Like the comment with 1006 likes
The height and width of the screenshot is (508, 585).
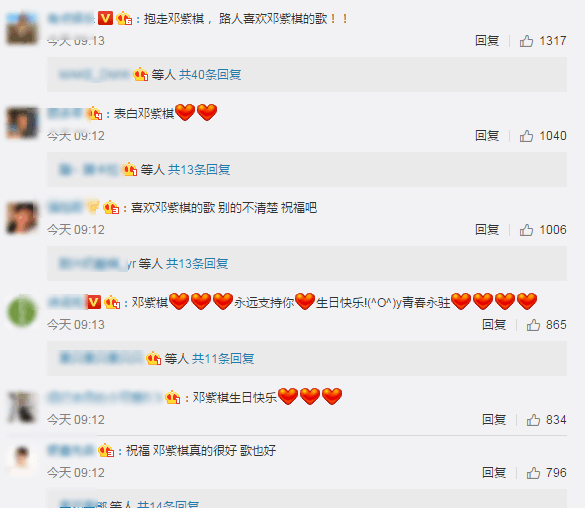(x=526, y=230)
